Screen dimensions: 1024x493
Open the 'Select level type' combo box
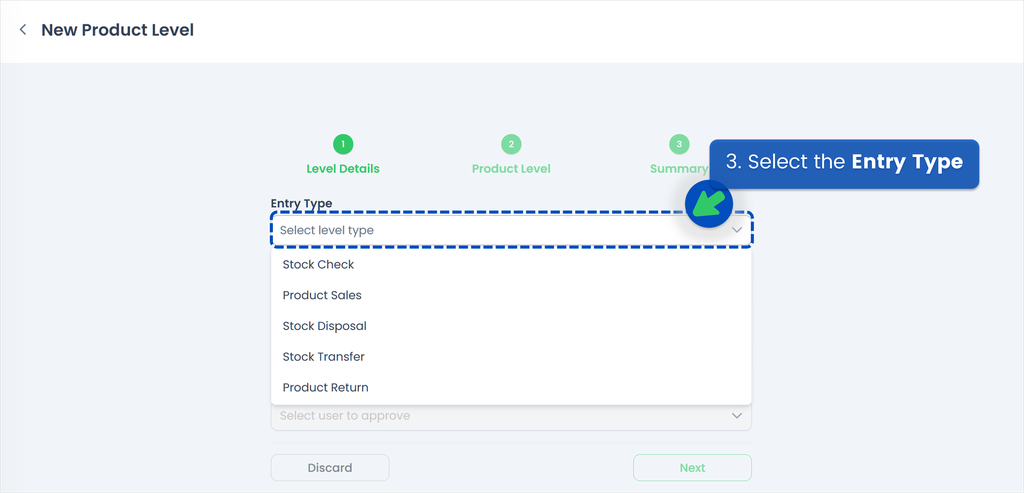500,230
